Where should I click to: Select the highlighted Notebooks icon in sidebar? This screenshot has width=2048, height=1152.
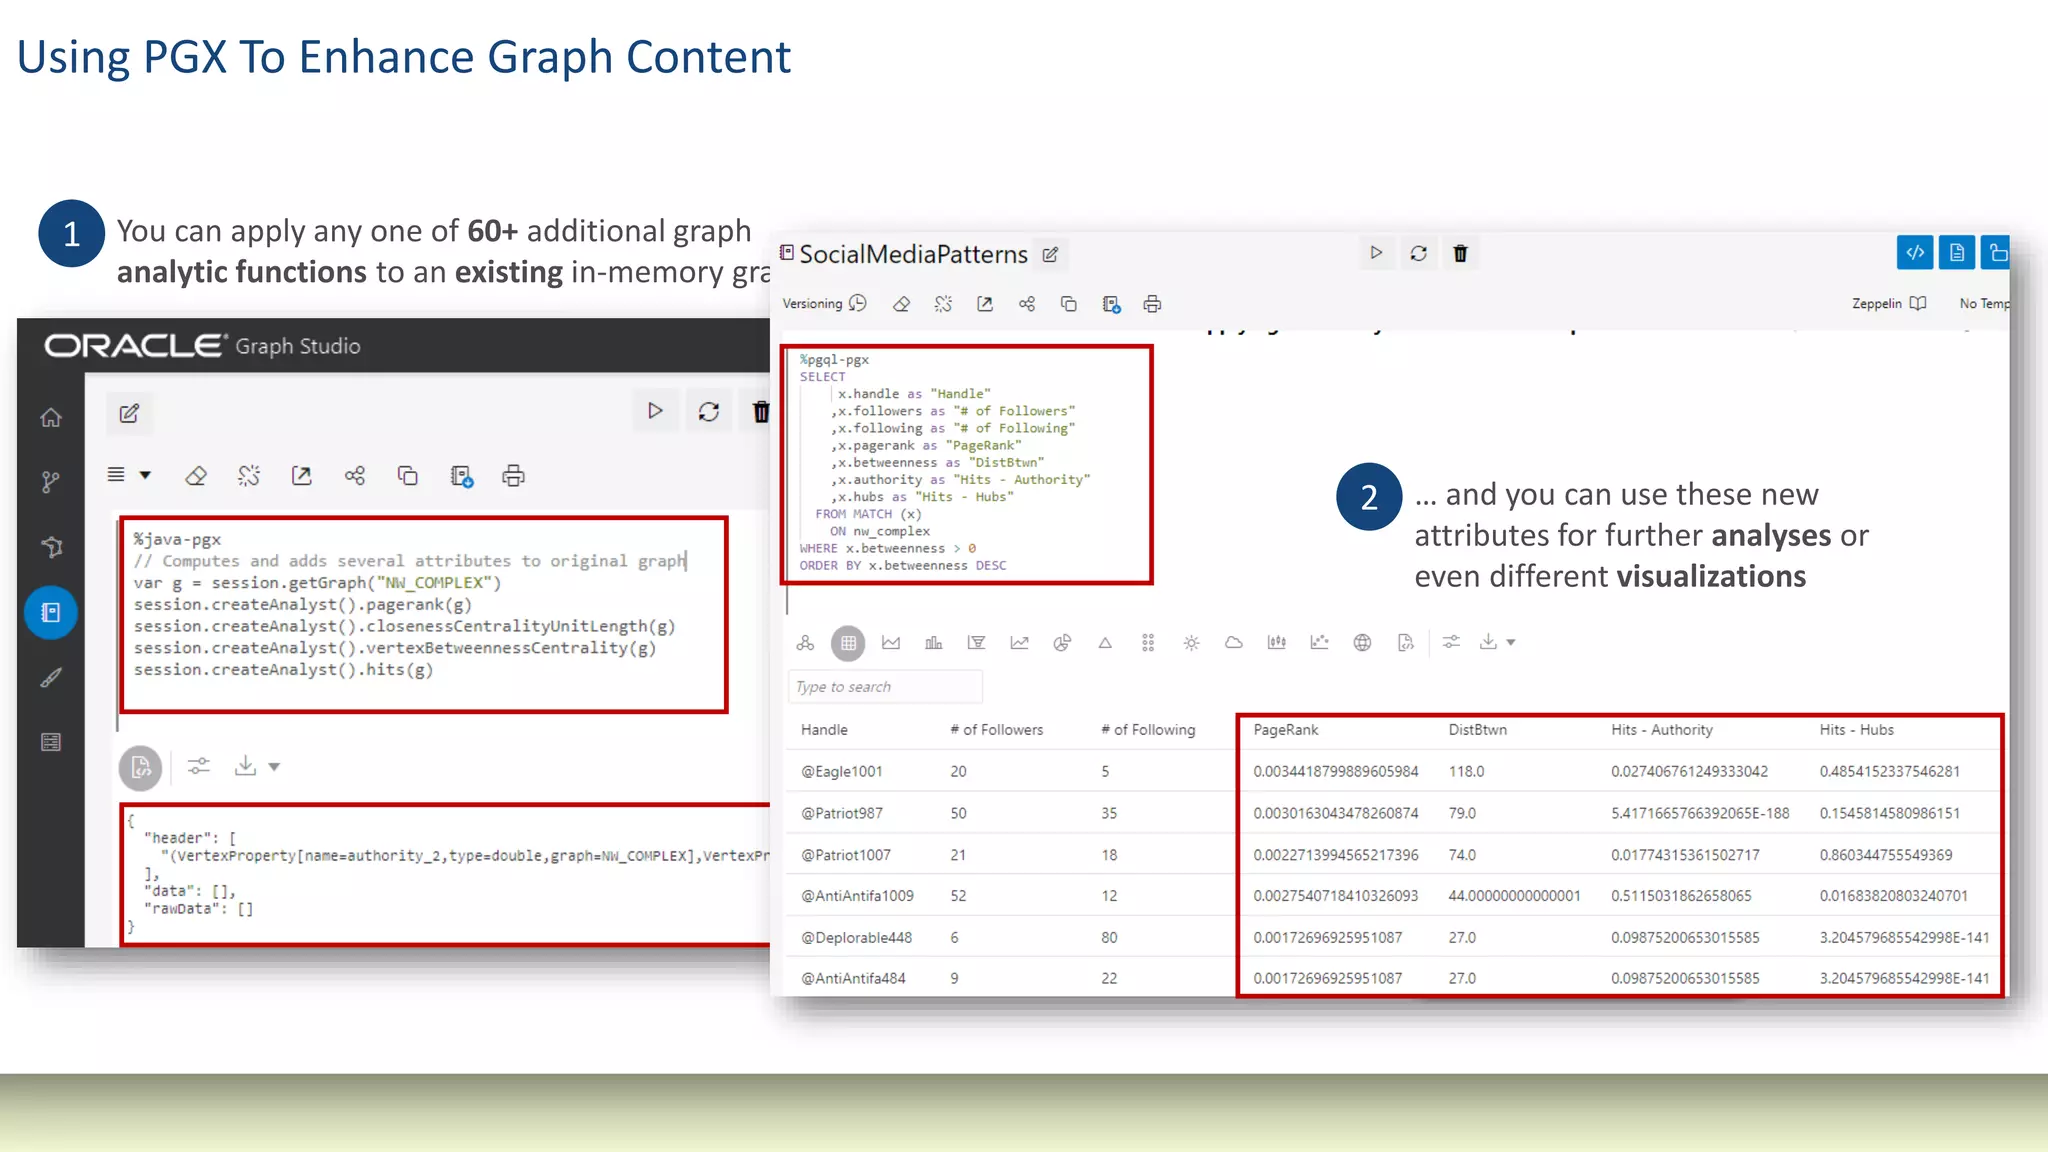point(51,612)
